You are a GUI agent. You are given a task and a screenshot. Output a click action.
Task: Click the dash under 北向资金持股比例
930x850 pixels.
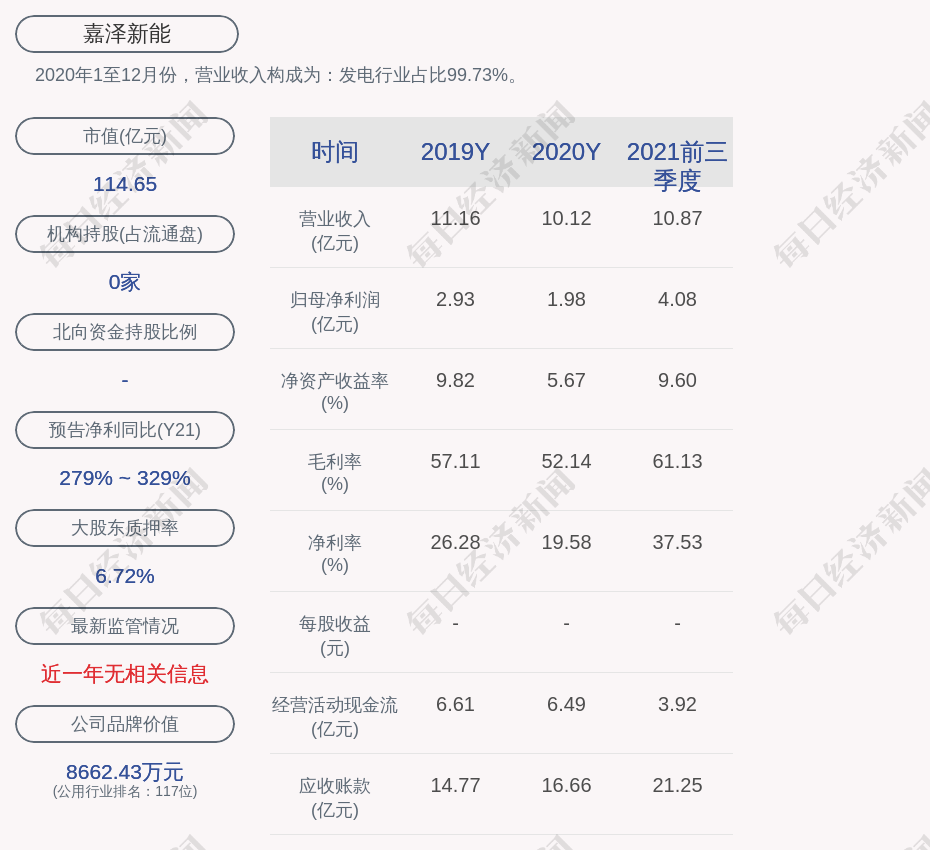click(x=125, y=380)
